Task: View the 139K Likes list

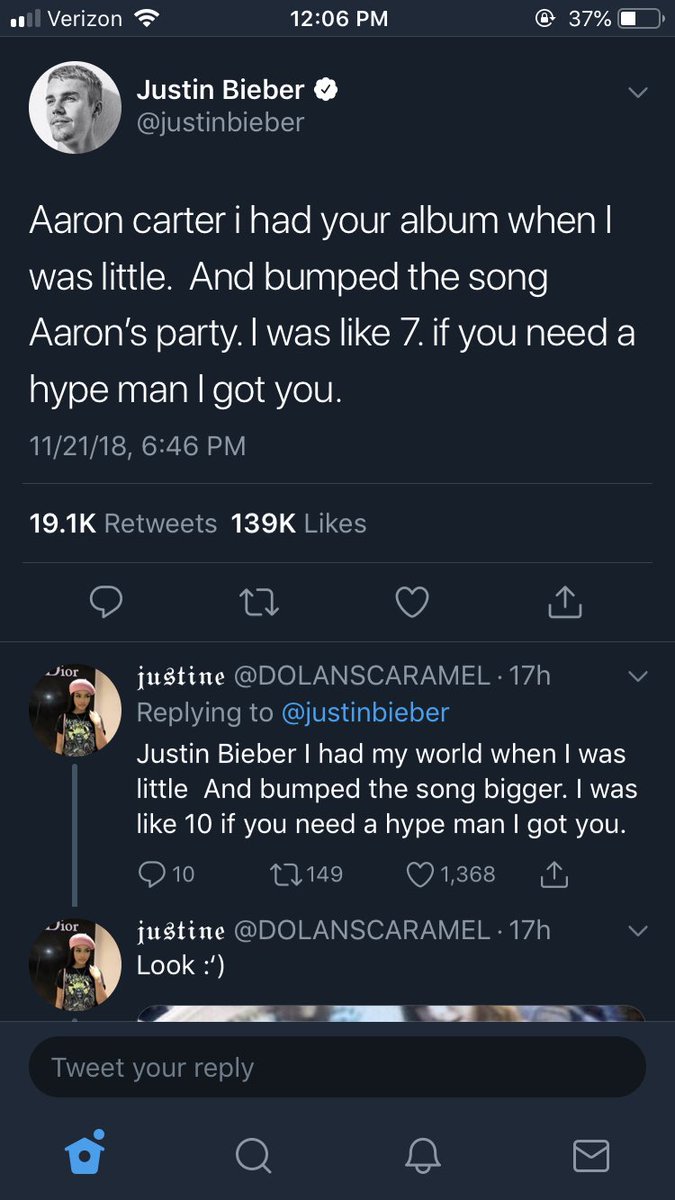Action: click(298, 523)
